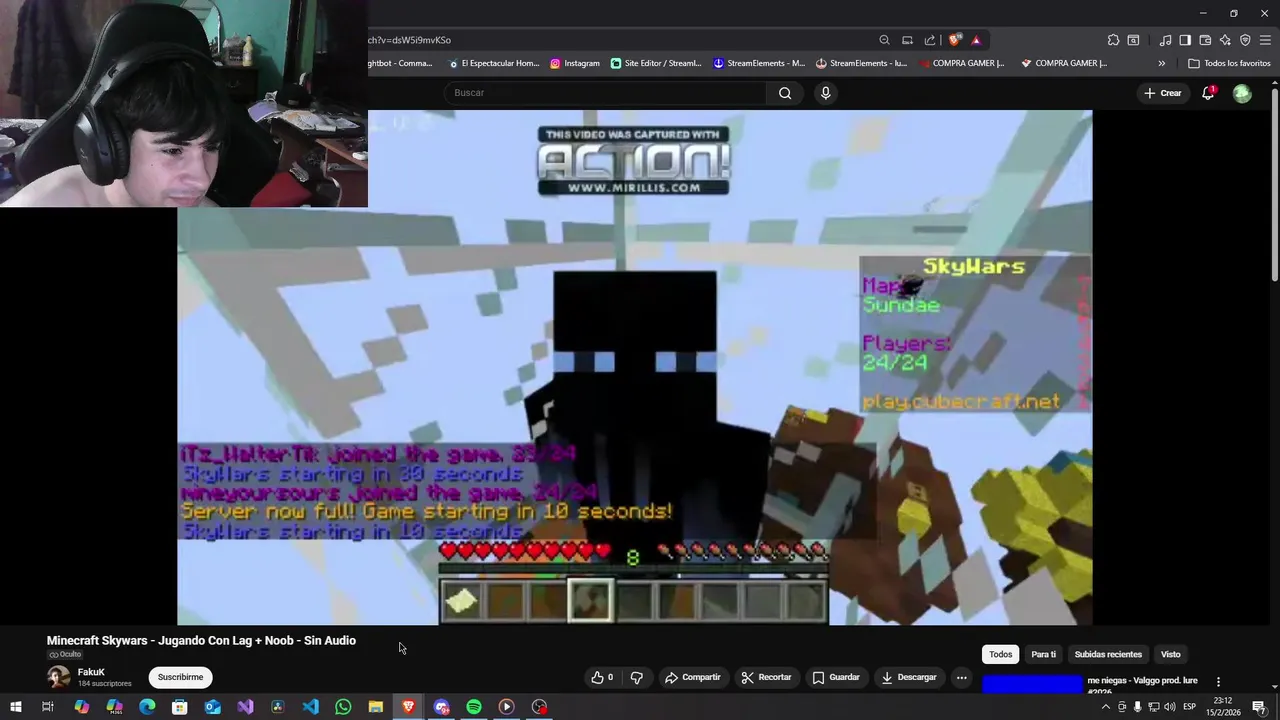Open the browser zoom magnifier icon
1280x720 pixels.
884,40
